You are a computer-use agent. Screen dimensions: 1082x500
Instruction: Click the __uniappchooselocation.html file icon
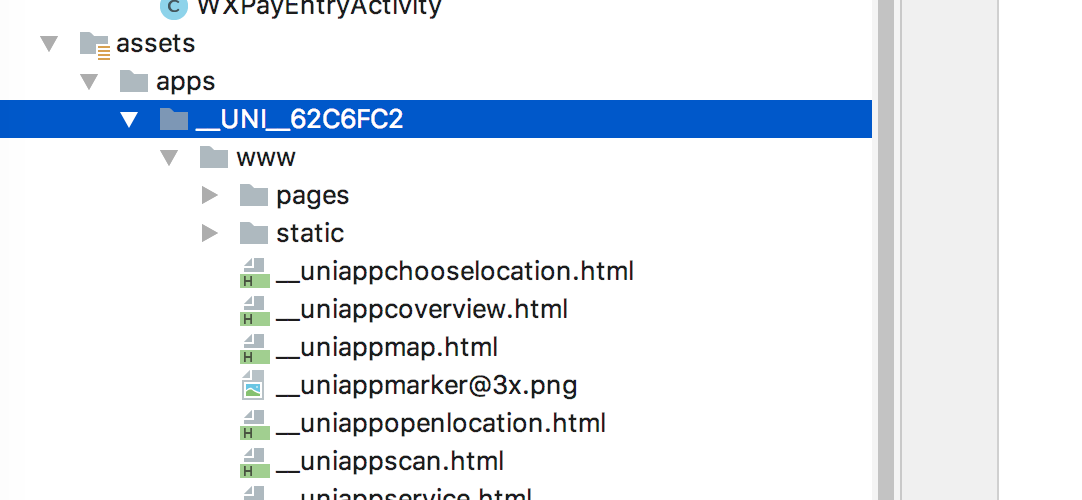pyautogui.click(x=253, y=272)
